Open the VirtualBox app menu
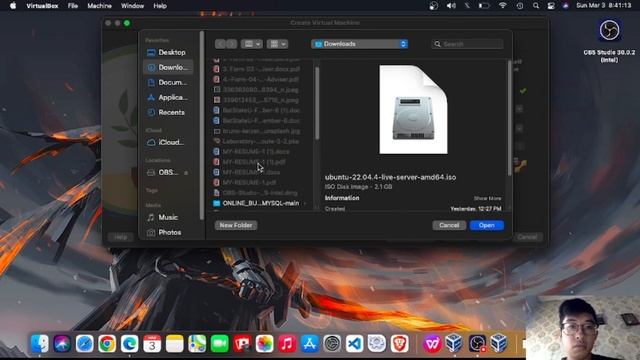Image resolution: width=640 pixels, height=360 pixels. [42, 6]
